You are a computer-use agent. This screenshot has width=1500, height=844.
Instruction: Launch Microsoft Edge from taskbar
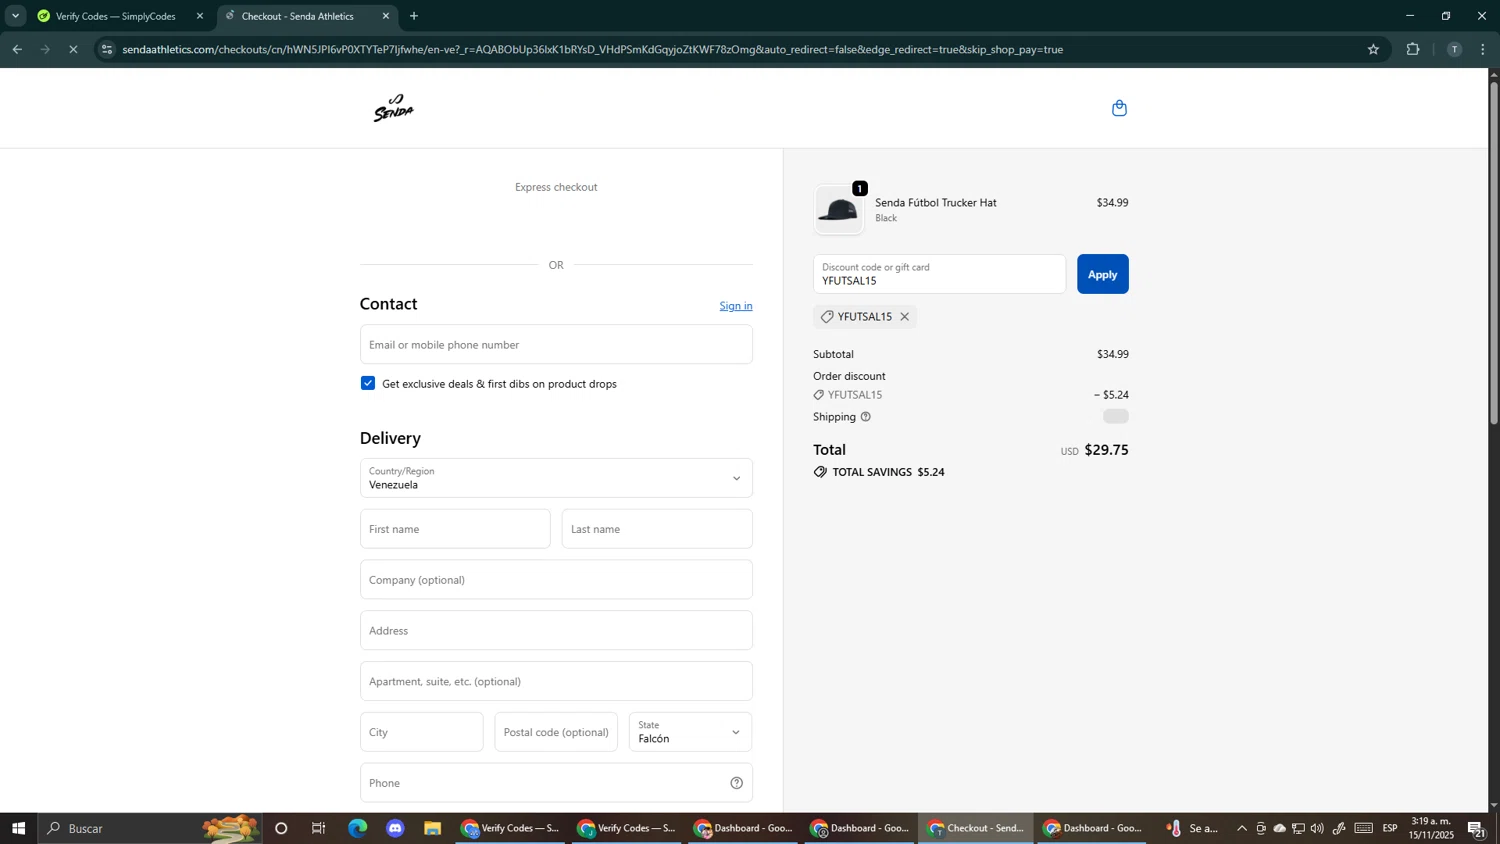[x=357, y=828]
